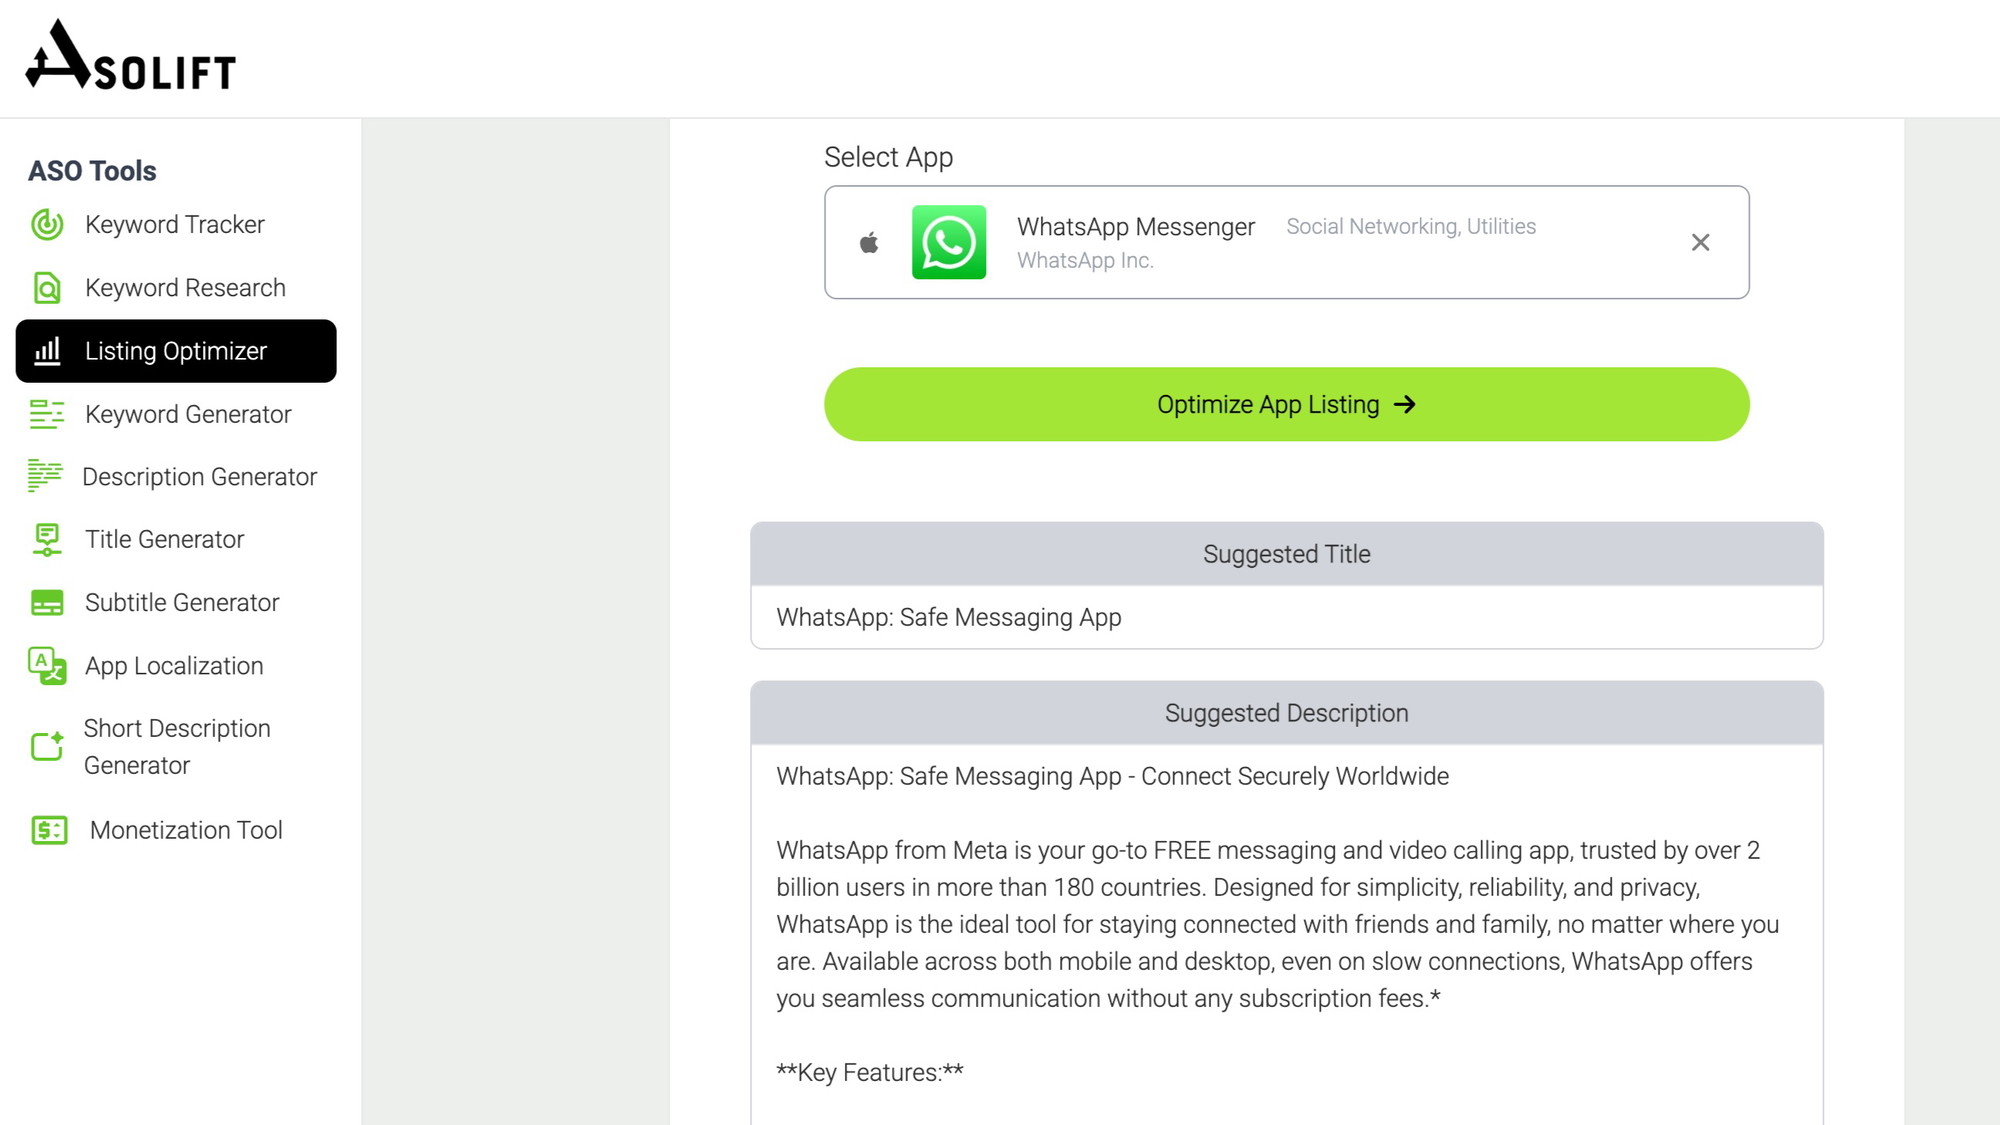This screenshot has height=1125, width=2000.
Task: Click the Title Generator icon
Action: click(x=47, y=540)
